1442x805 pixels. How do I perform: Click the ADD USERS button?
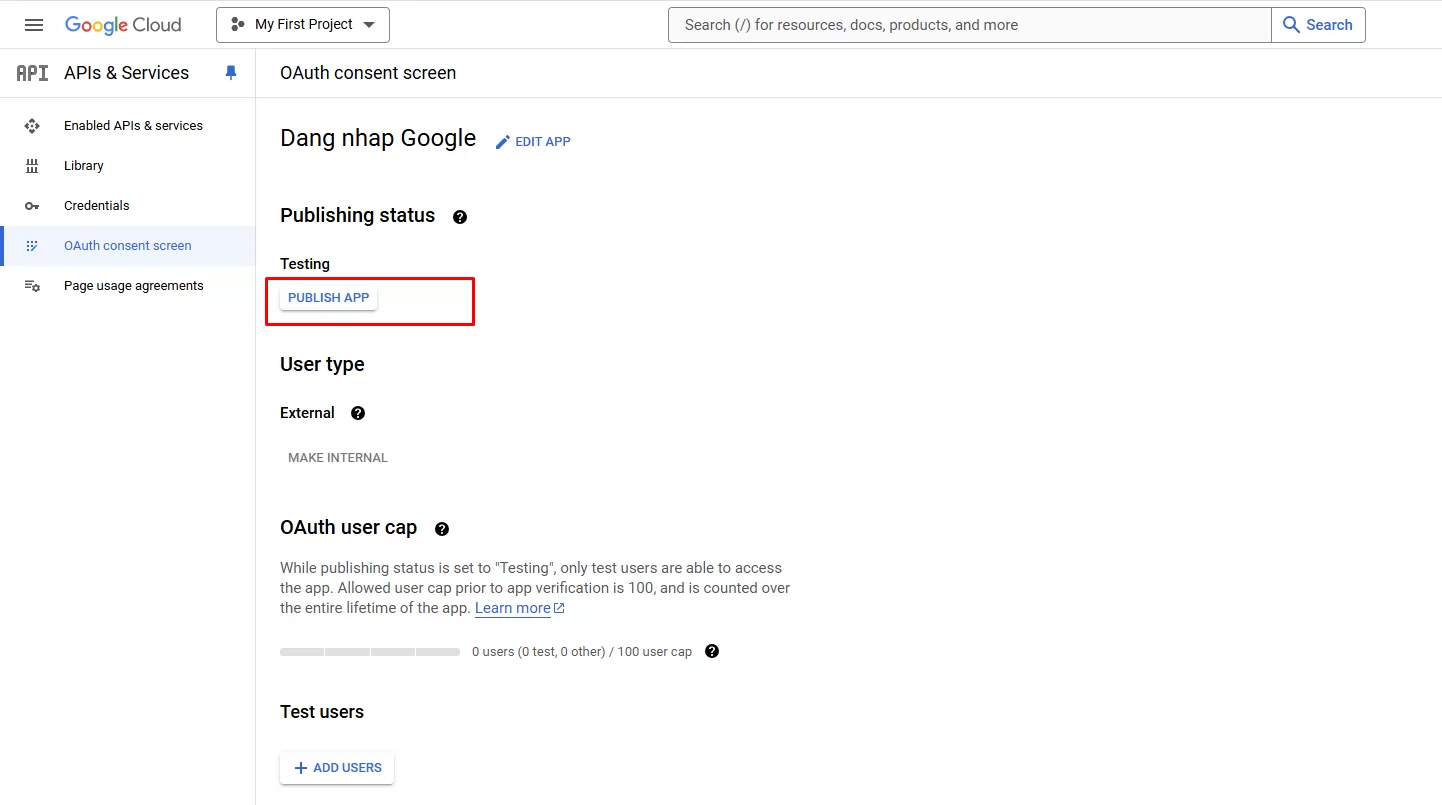coord(337,768)
